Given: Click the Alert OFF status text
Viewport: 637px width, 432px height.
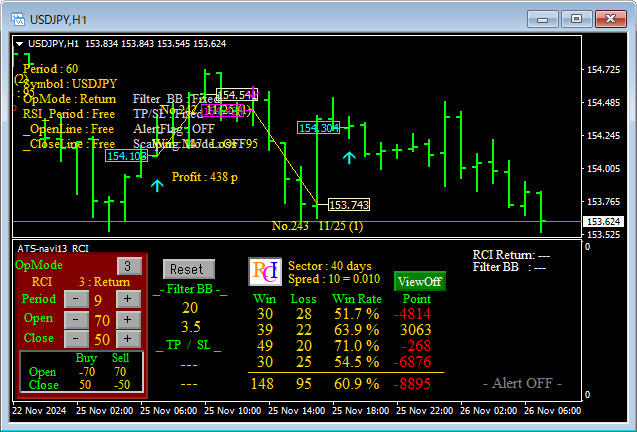Looking at the screenshot, I should point(522,383).
